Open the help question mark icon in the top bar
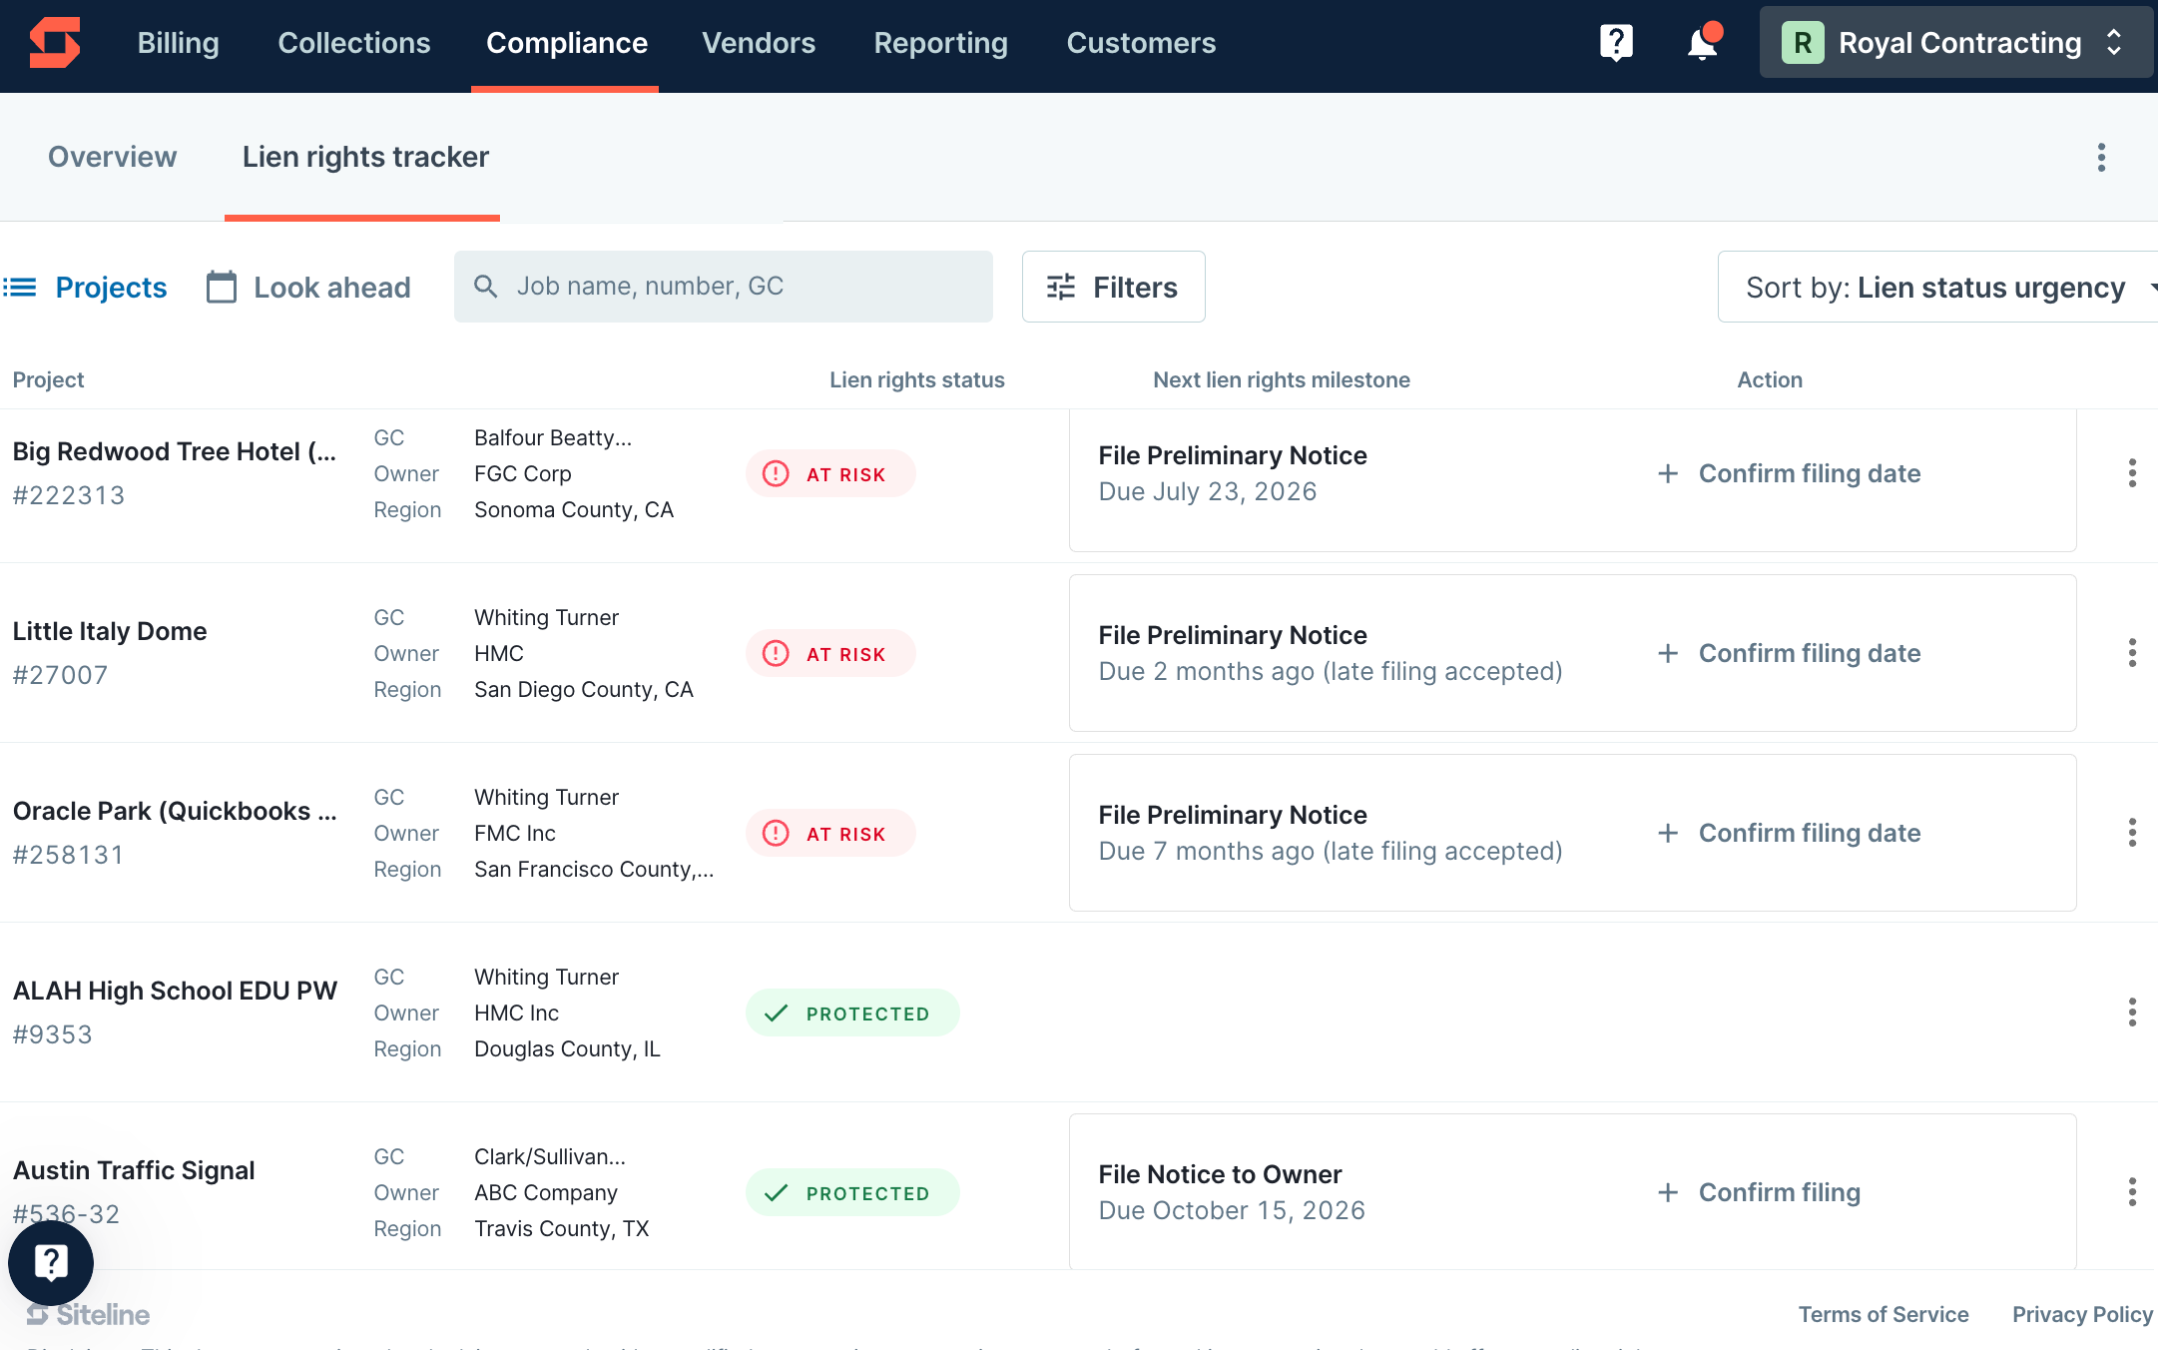Viewport: 2160px width, 1350px height. click(x=1616, y=43)
